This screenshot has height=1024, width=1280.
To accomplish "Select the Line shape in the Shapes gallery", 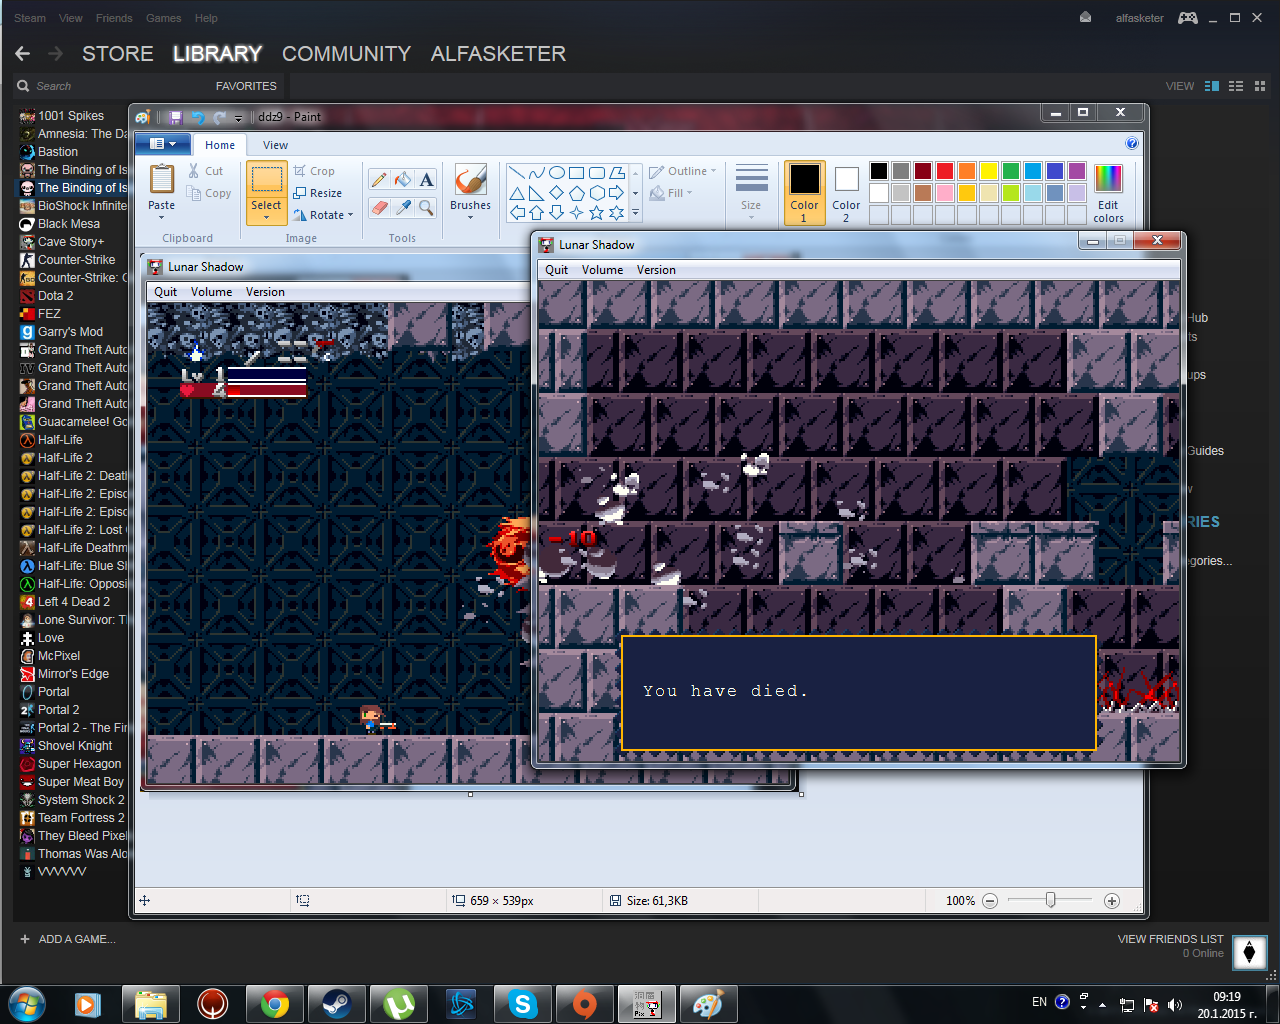I will tap(517, 173).
